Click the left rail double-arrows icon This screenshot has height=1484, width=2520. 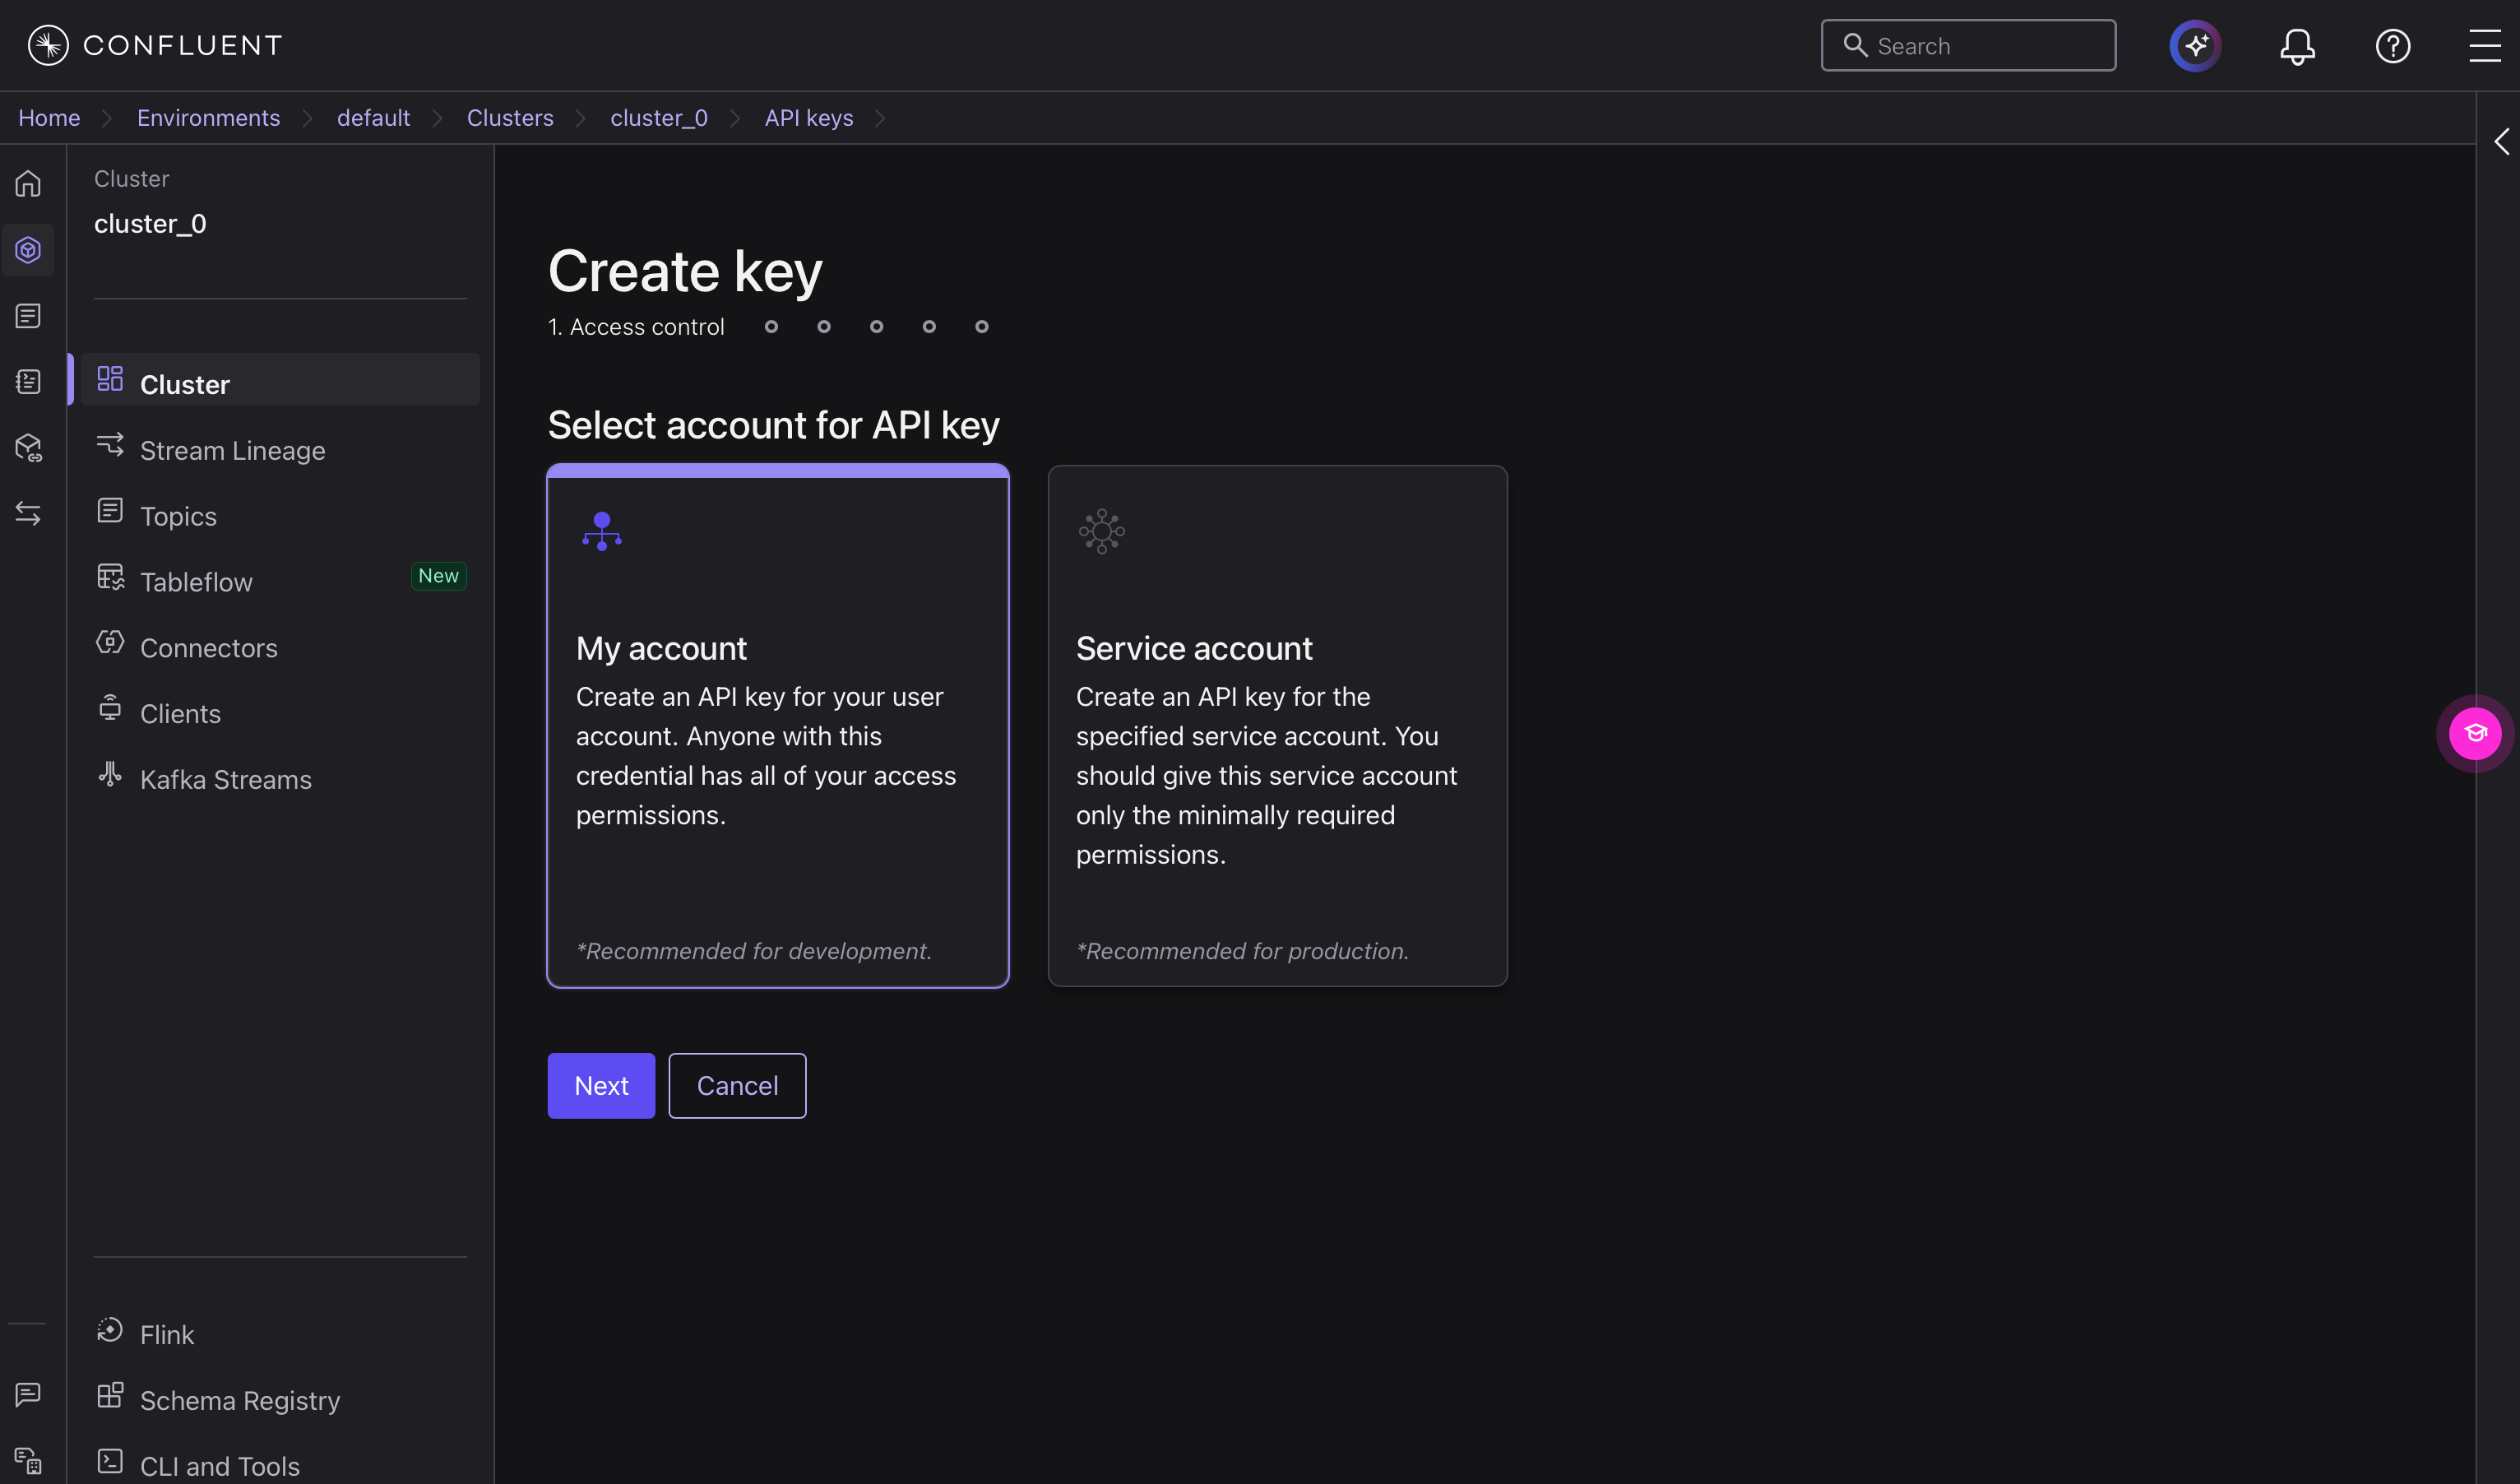[28, 514]
